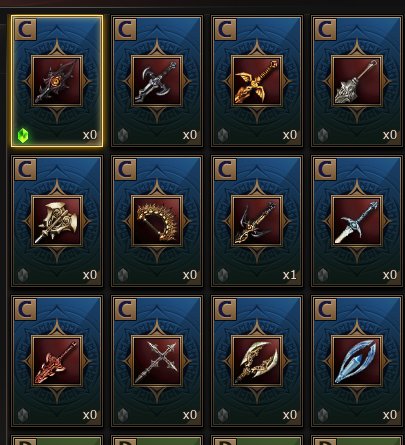
Task: Select the ornate golden battle axe icon
Action: [x=57, y=221]
